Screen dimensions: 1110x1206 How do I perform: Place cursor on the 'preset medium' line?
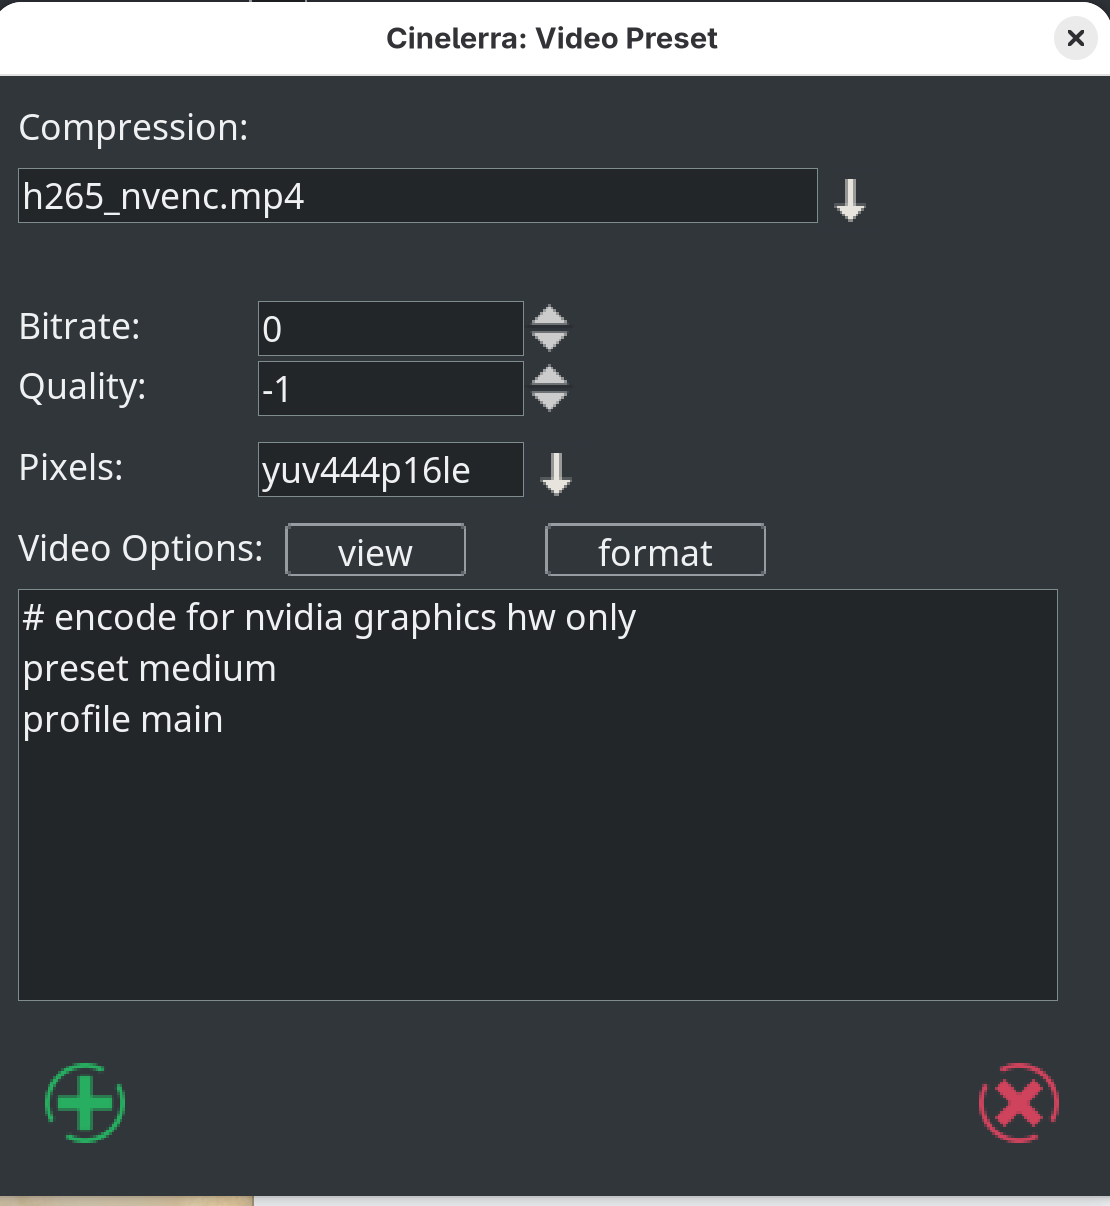[x=150, y=669]
